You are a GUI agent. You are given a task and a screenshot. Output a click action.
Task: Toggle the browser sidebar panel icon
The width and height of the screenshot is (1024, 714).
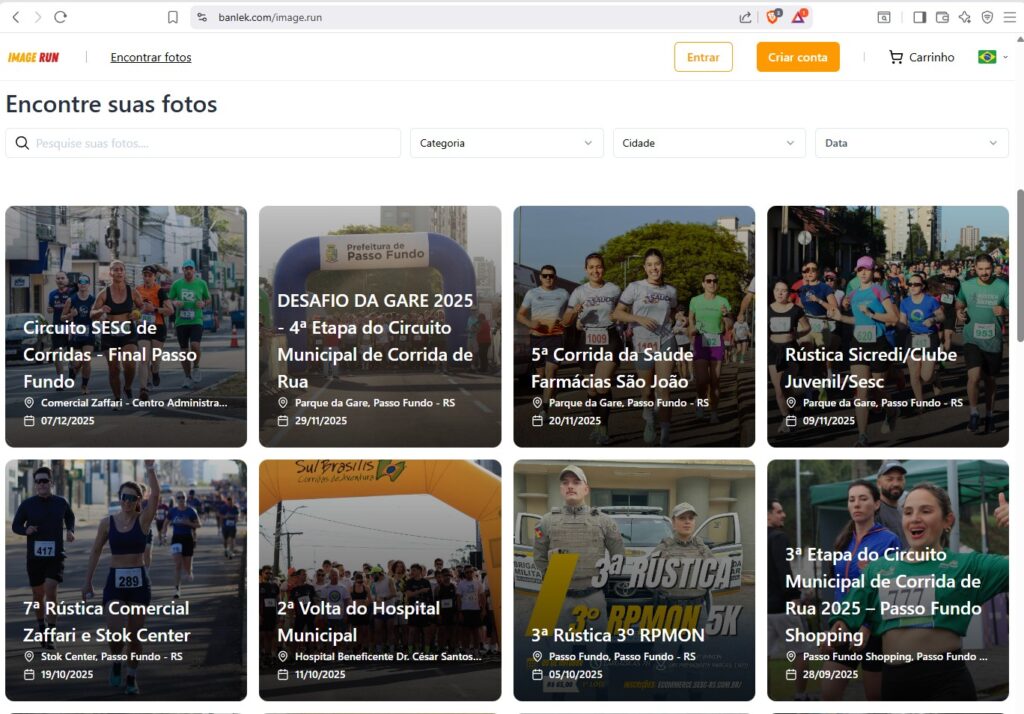[x=919, y=17]
